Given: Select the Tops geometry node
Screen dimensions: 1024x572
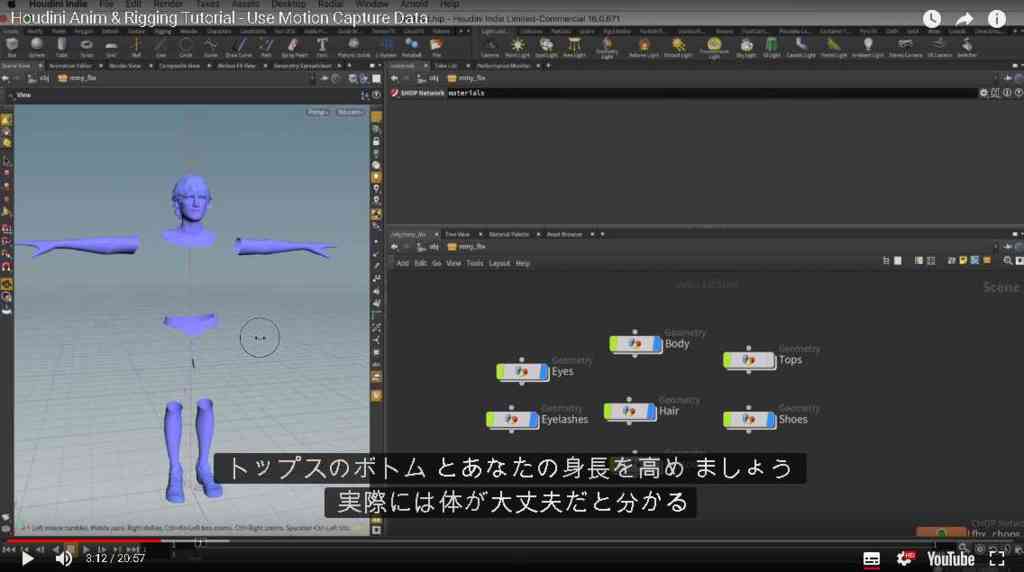Looking at the screenshot, I should tap(749, 360).
